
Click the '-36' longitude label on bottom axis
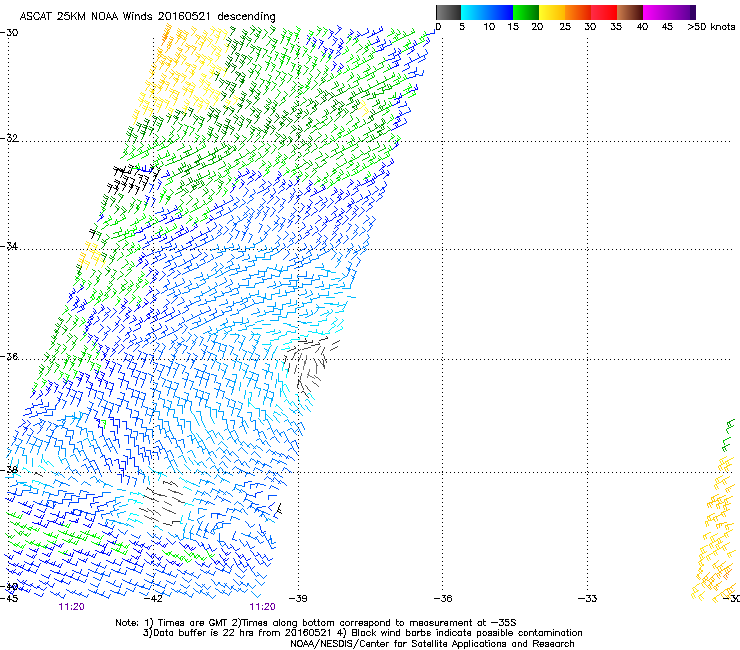(443, 599)
